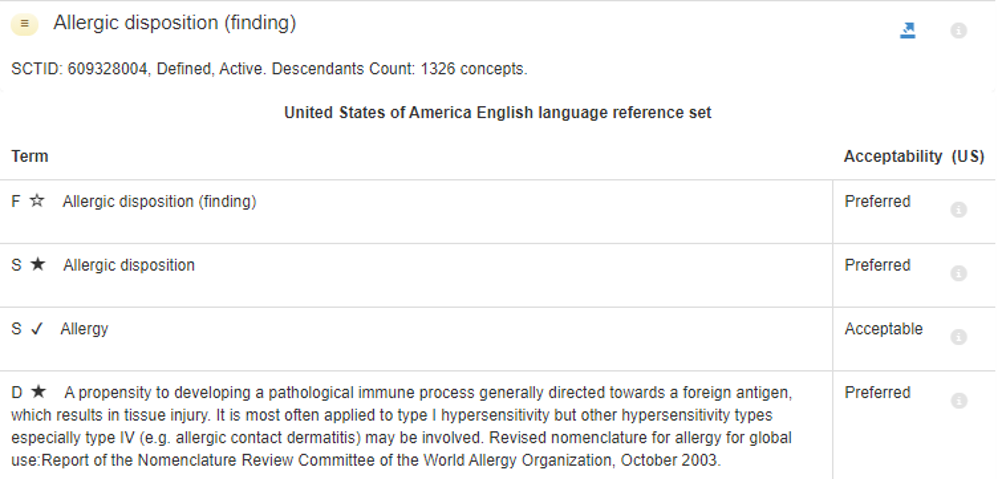Click info icon for the 'Allergic disposition (finding)' row
Screen dimensions: 998x480
[958, 210]
